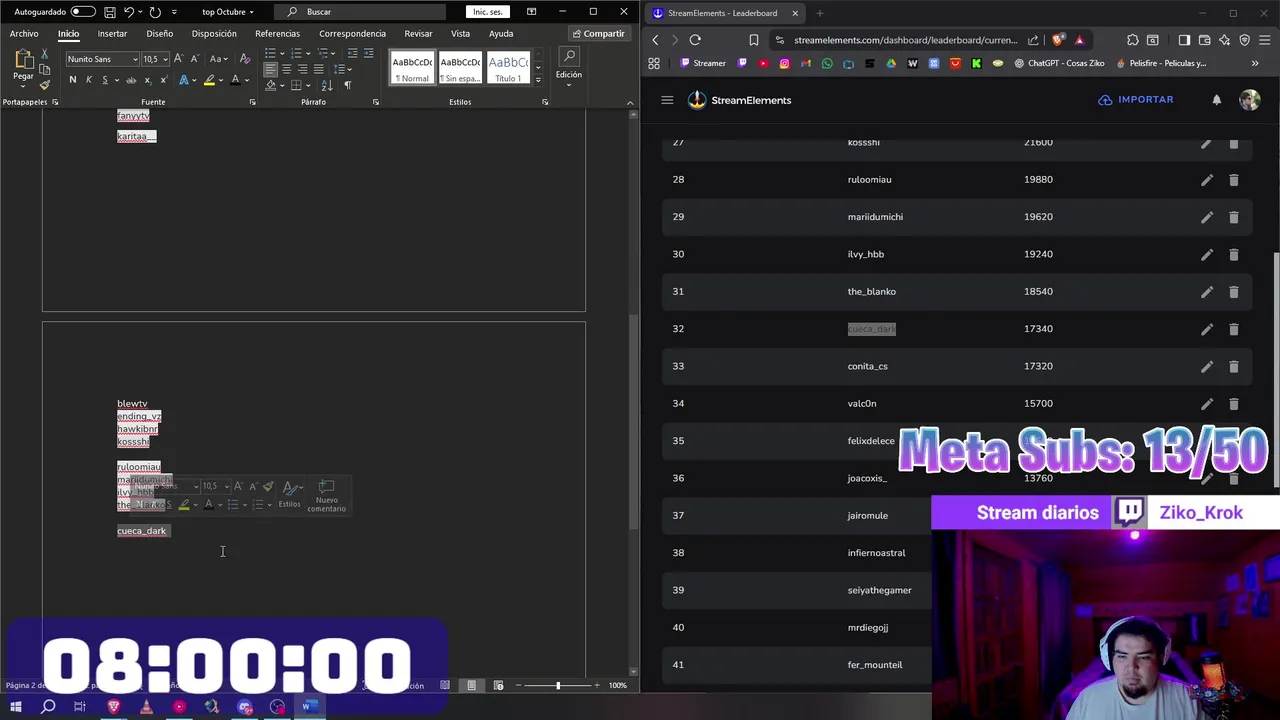Delete the mariidumichi leaderboard entry

pyautogui.click(x=1233, y=217)
